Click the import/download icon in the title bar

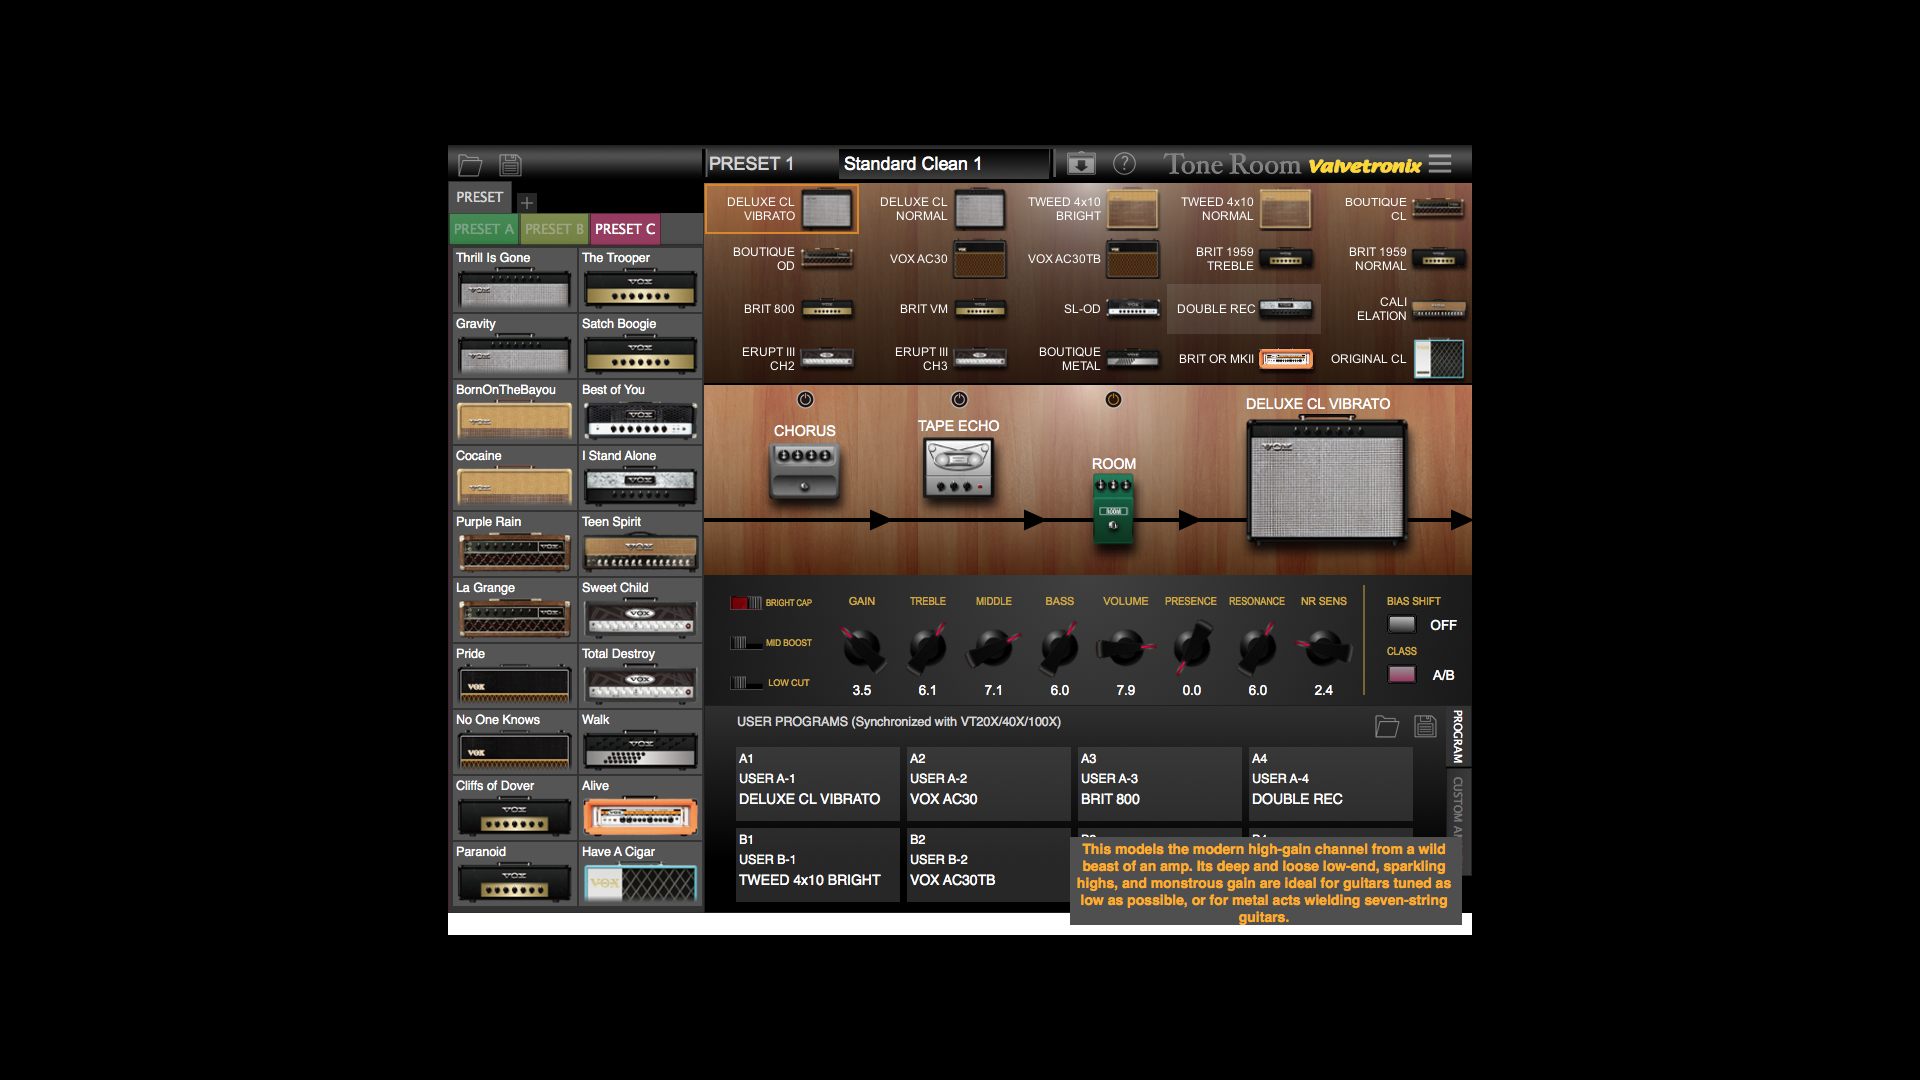1080,163
